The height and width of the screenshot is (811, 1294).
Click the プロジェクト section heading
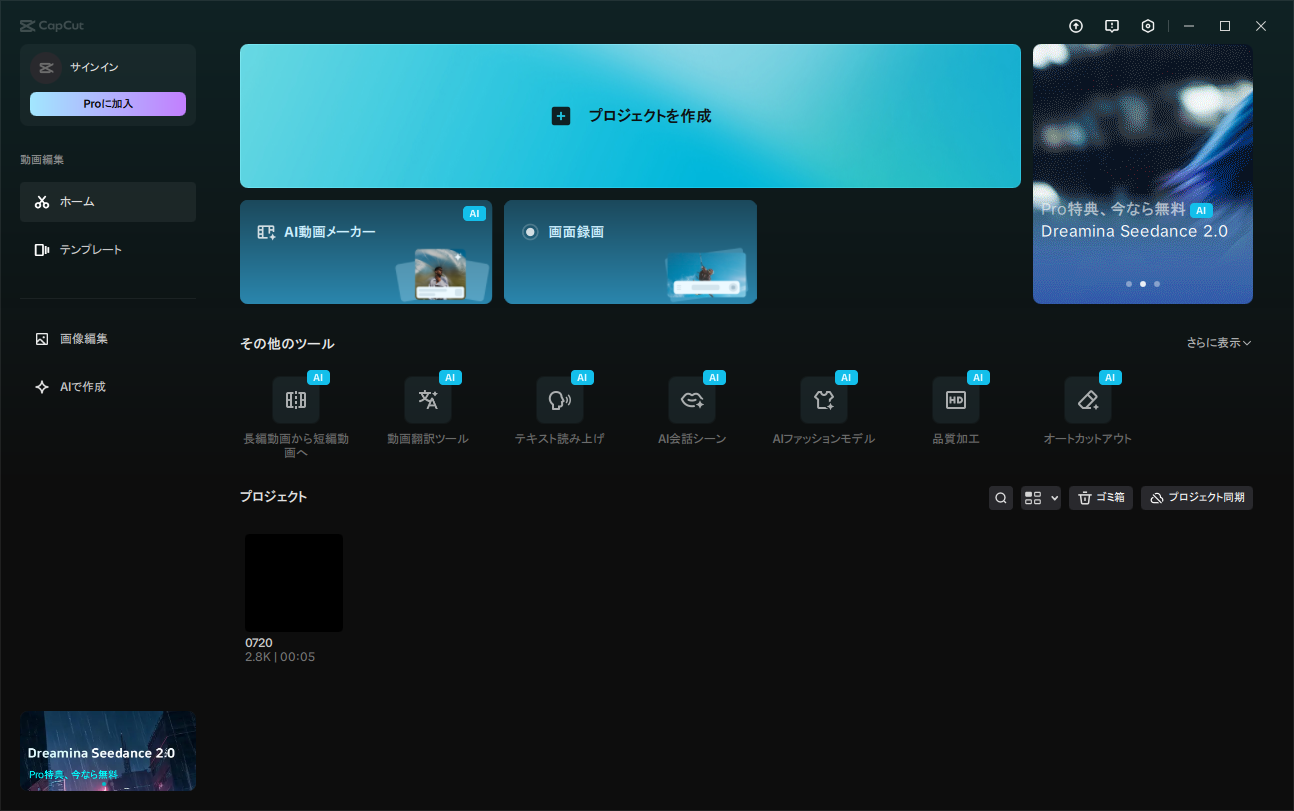(273, 497)
